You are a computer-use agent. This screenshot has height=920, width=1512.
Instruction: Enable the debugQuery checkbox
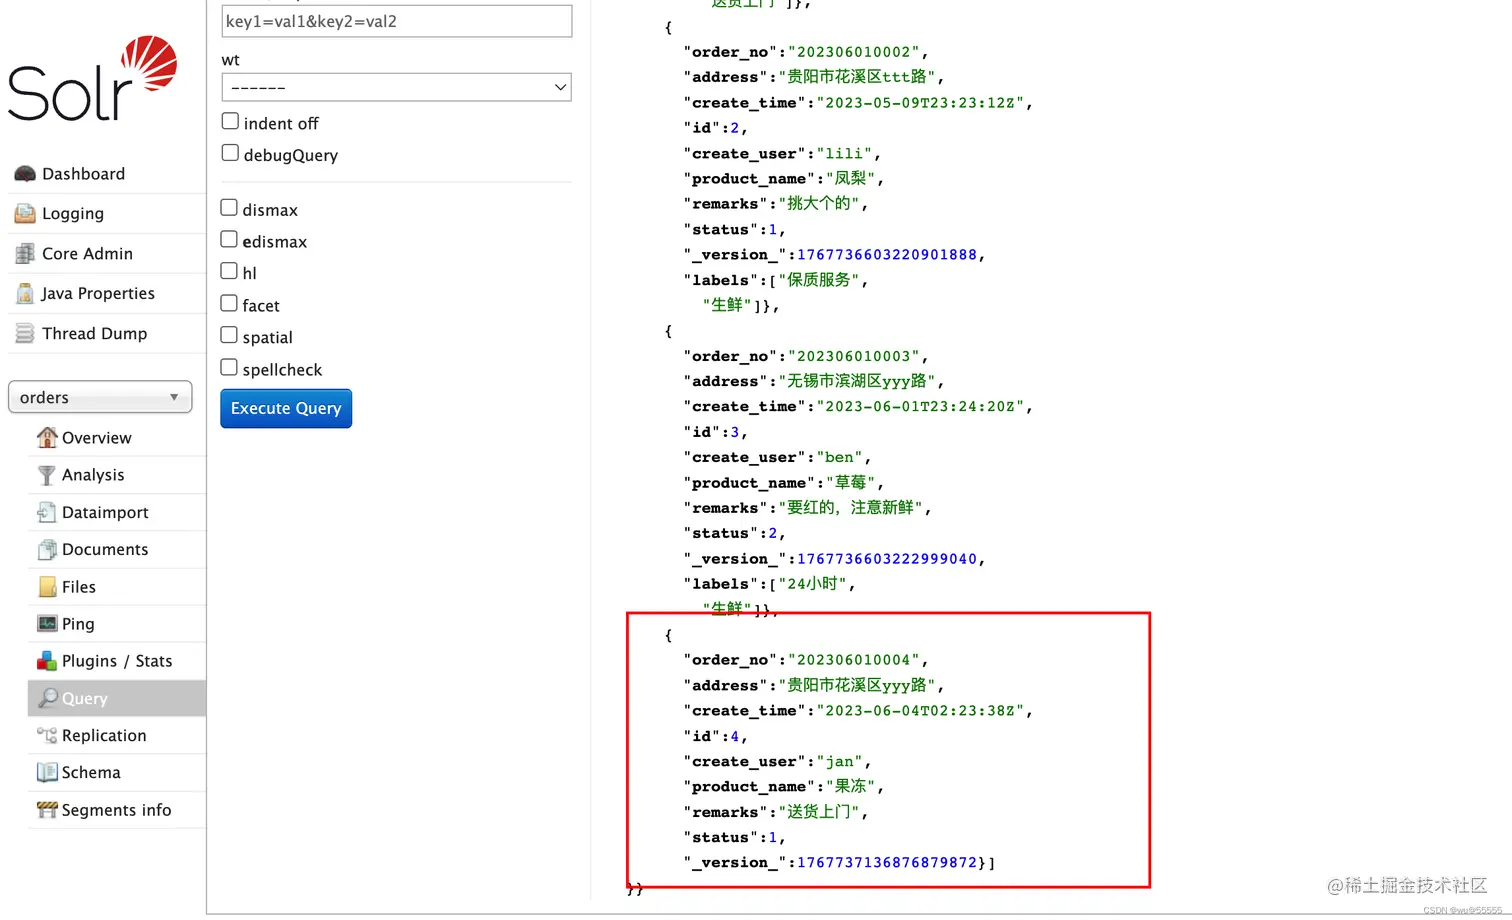coord(230,153)
